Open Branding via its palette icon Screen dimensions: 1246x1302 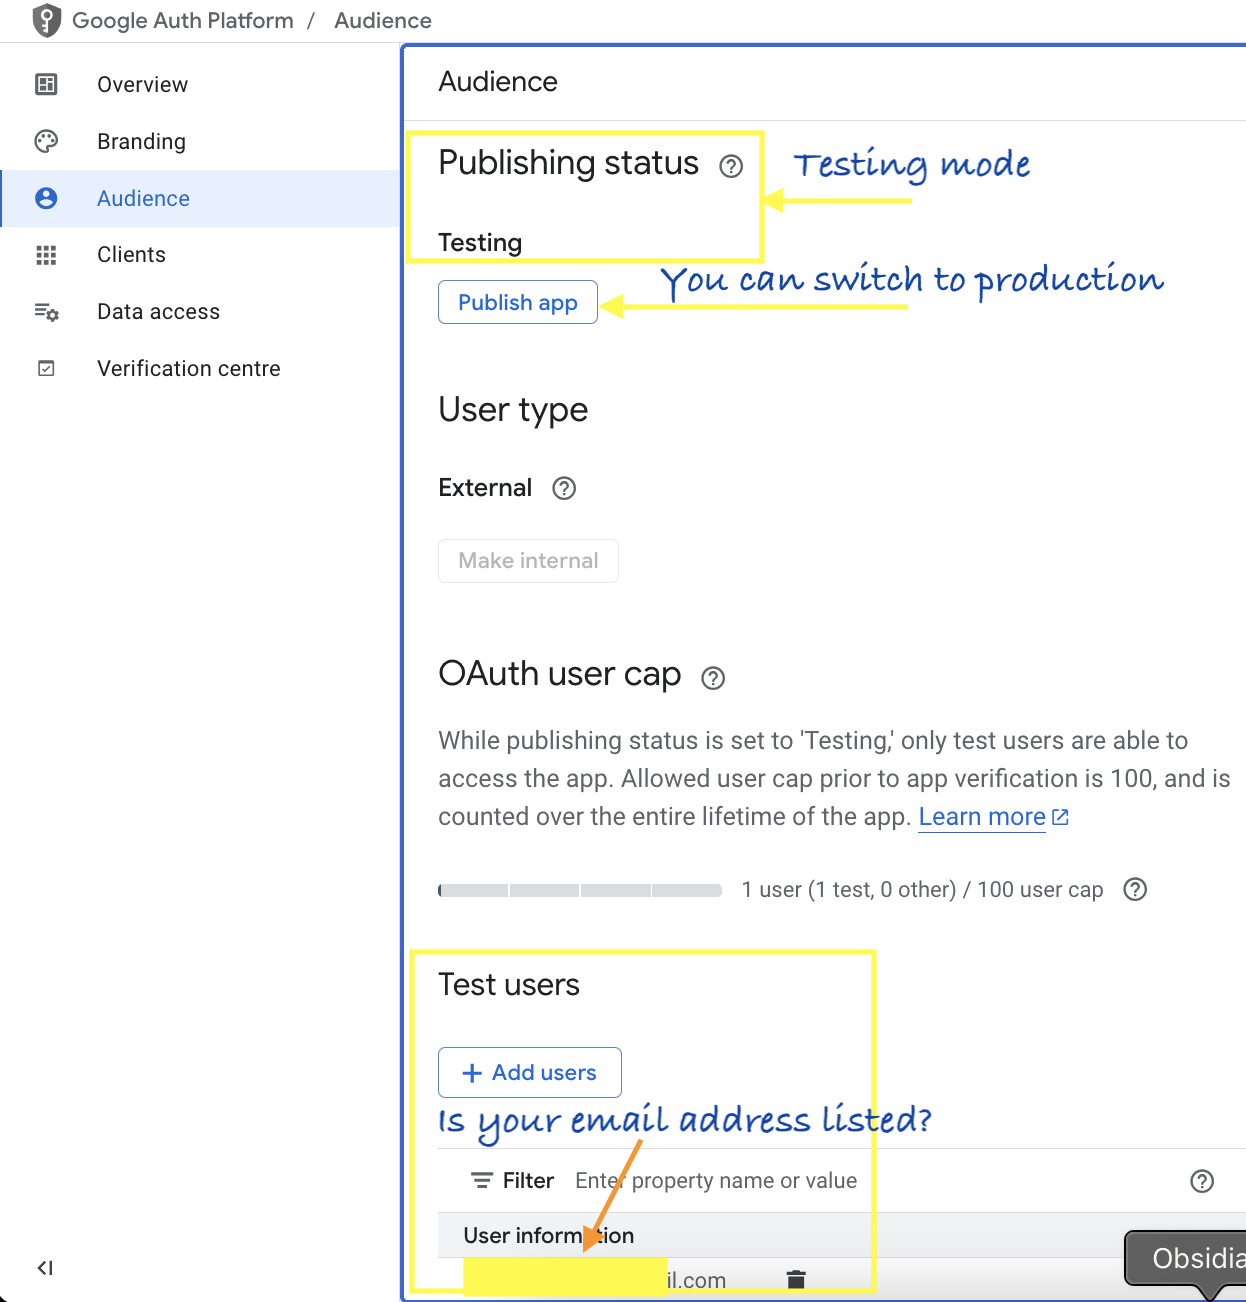pos(45,141)
